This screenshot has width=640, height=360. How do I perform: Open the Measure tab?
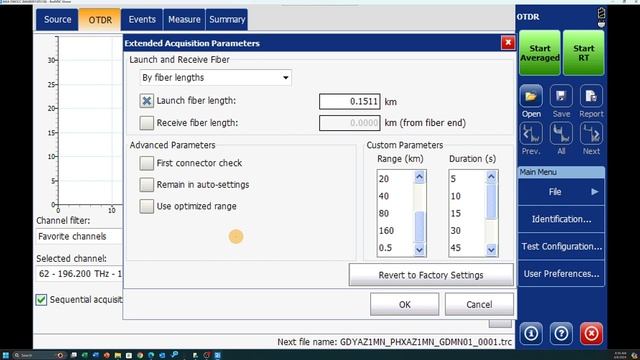pos(184,20)
